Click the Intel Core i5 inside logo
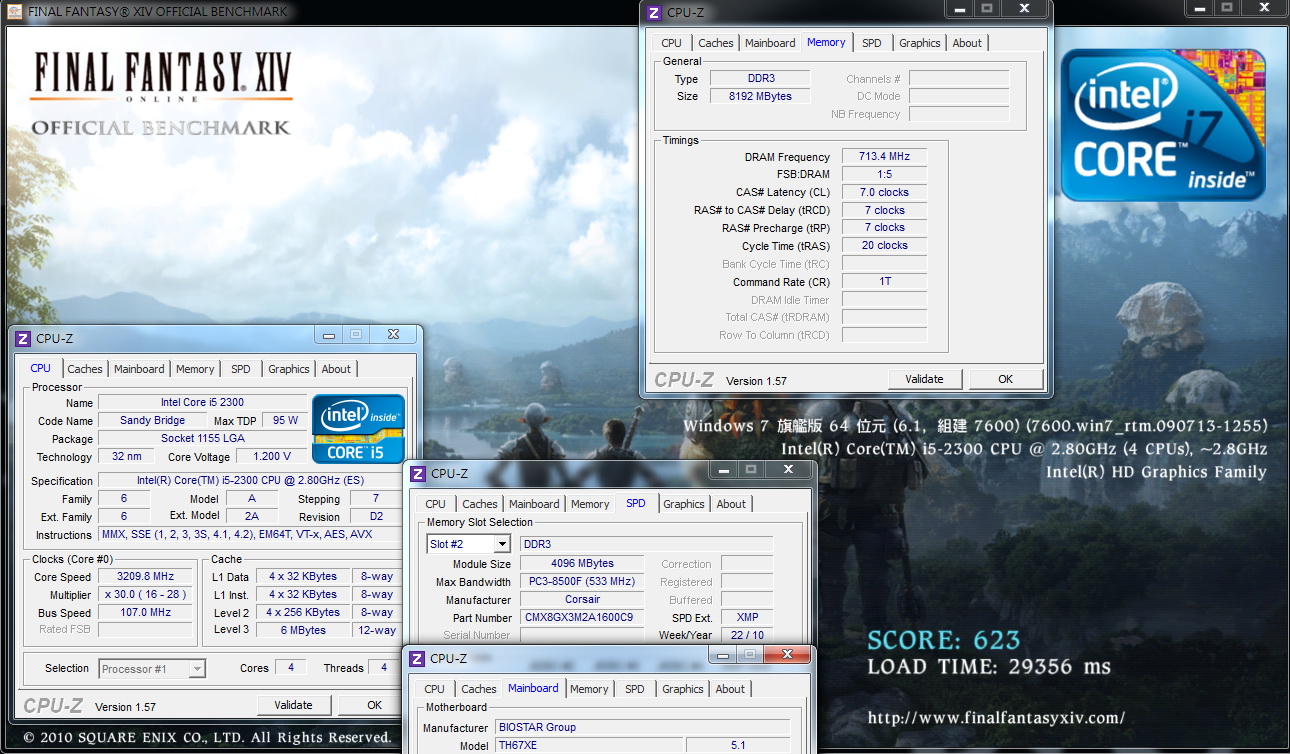Viewport: 1290px width, 754px height. (358, 429)
